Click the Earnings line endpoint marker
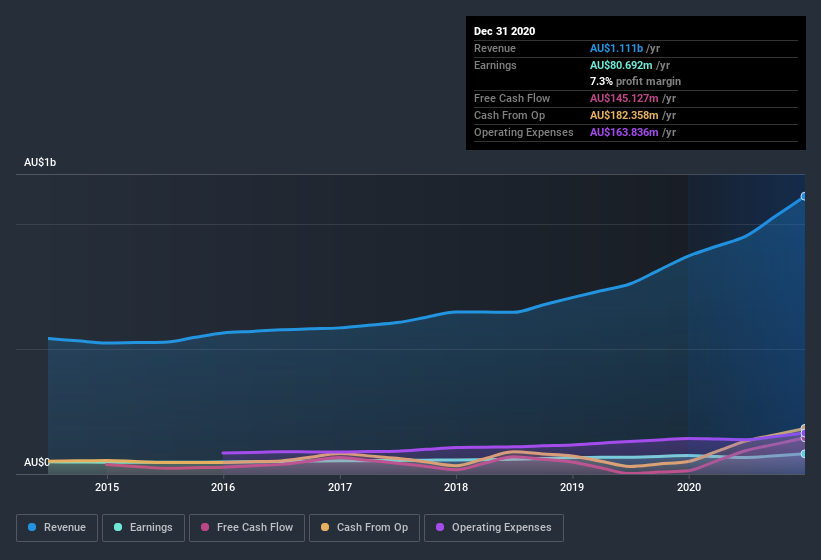The width and height of the screenshot is (821, 560). coord(804,454)
